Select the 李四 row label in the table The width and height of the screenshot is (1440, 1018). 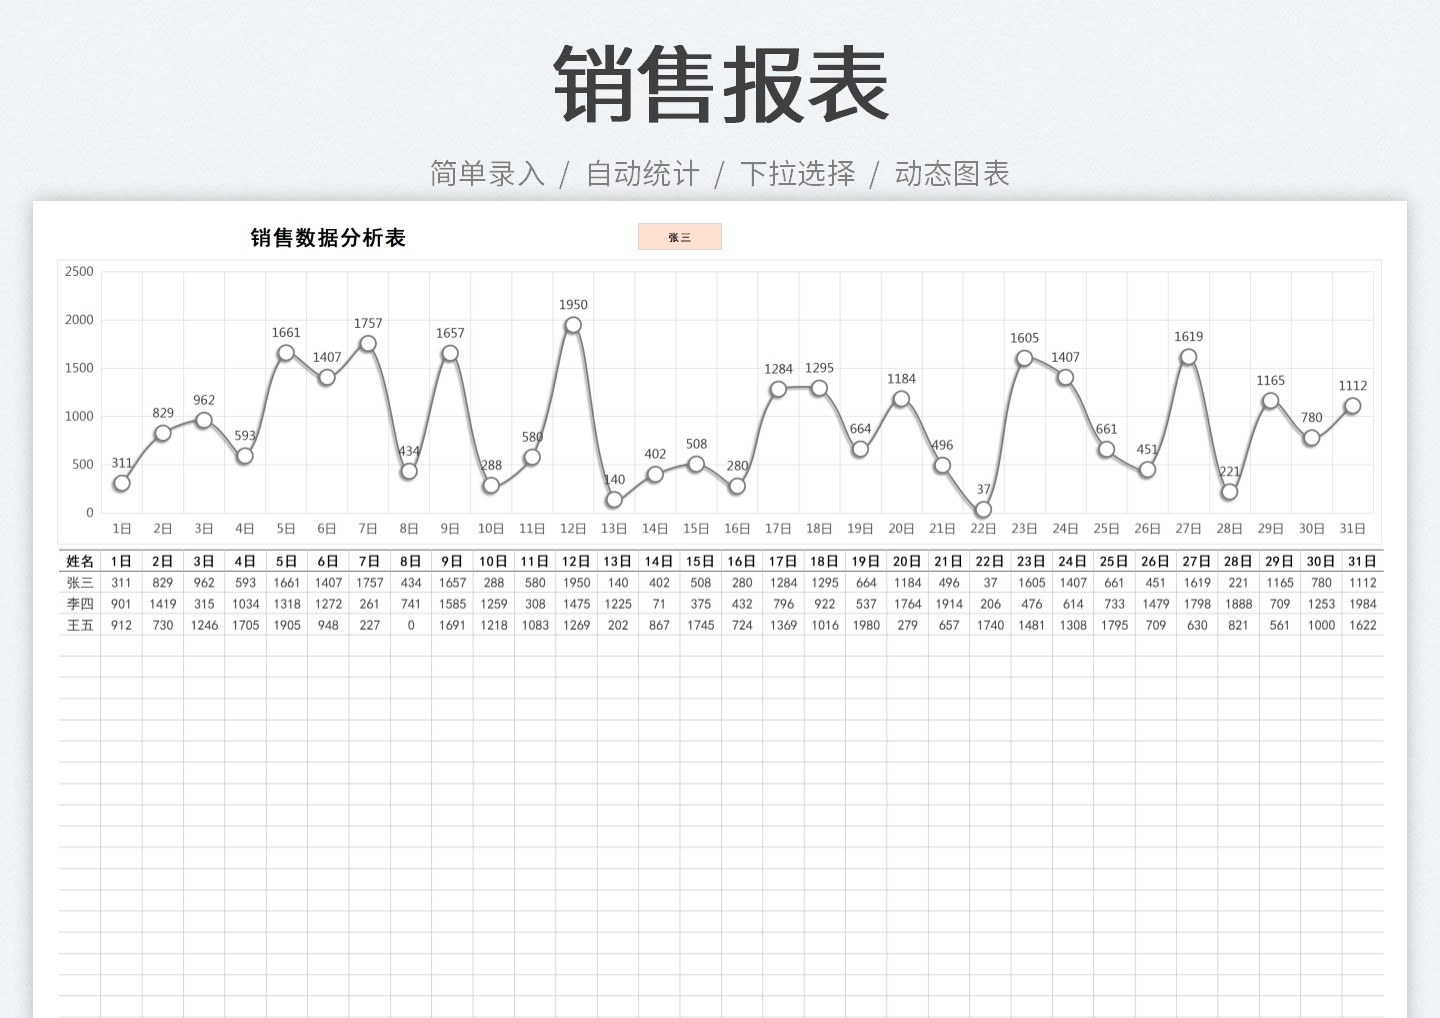(79, 603)
